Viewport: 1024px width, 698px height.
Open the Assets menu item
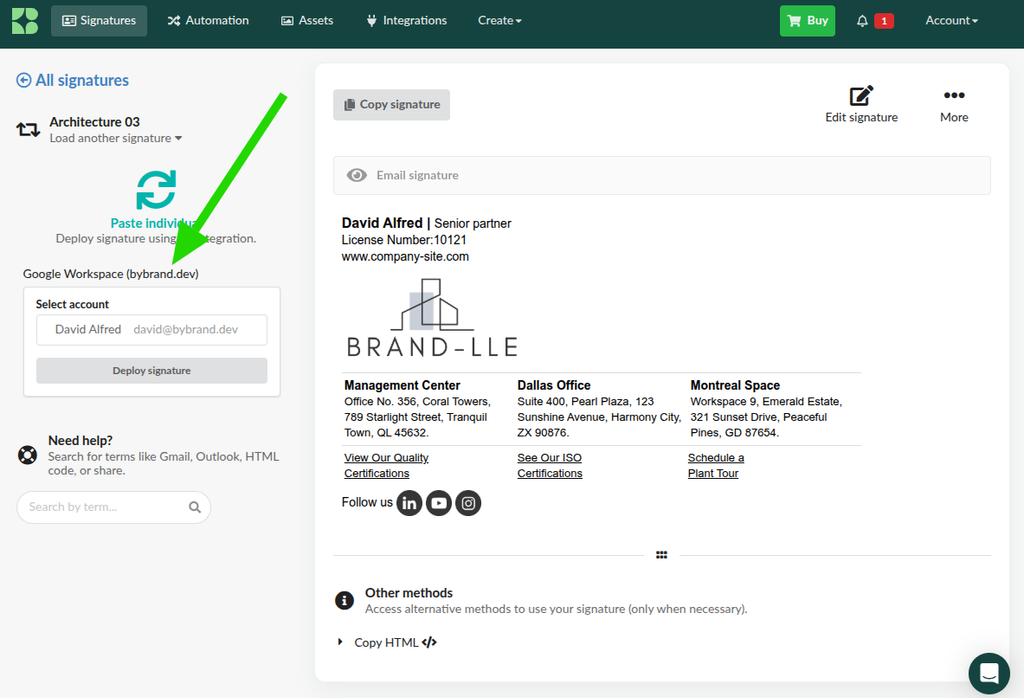(307, 20)
